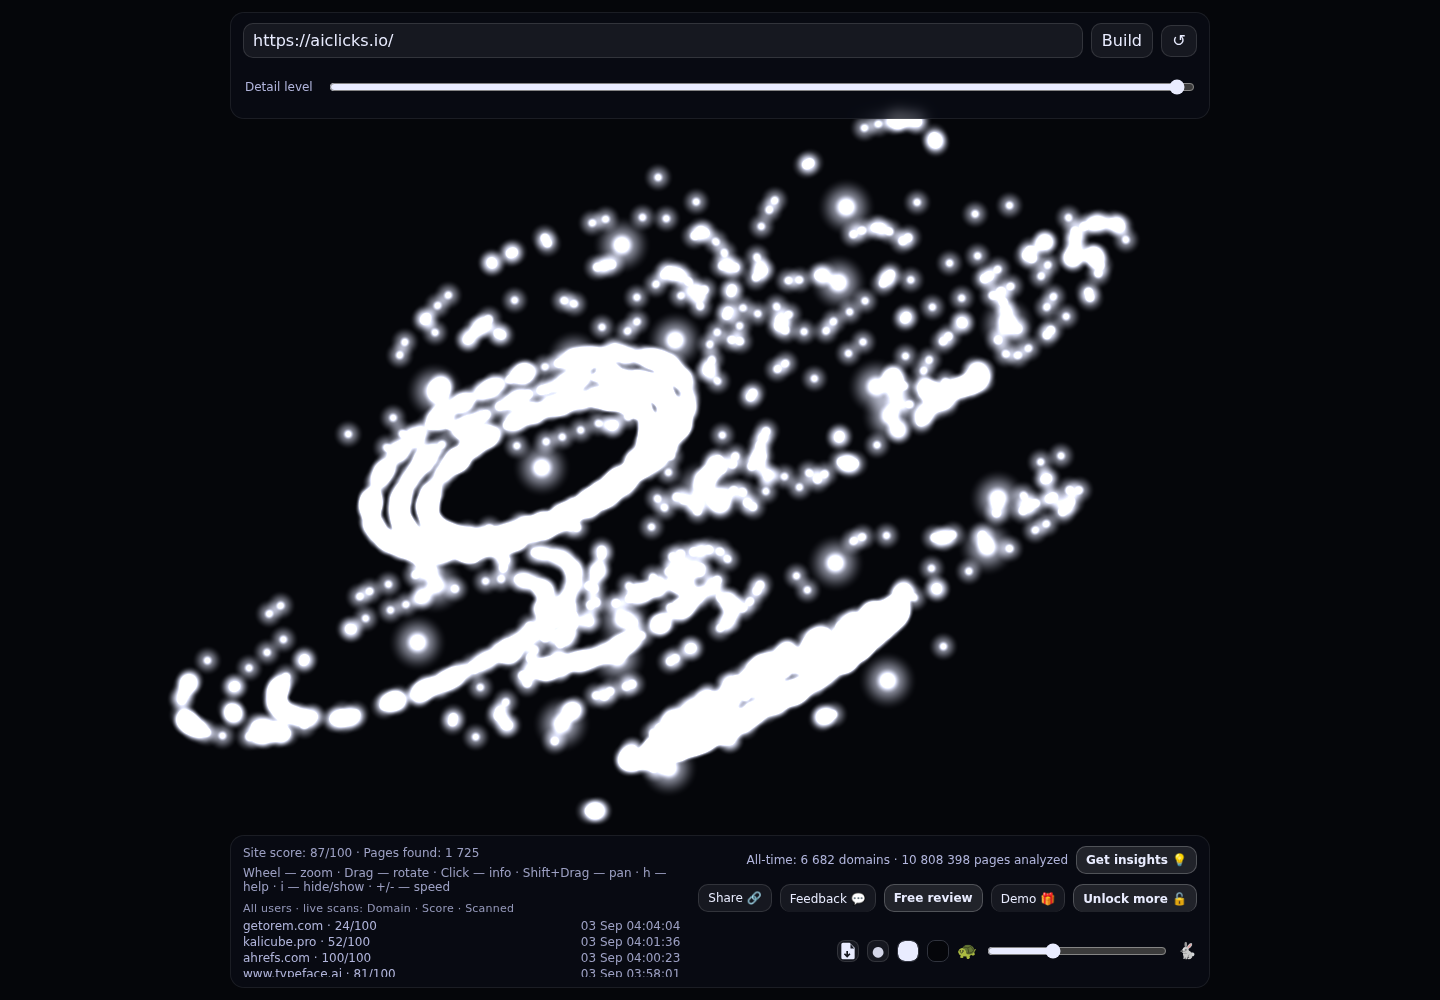This screenshot has width=1440, height=1000.
Task: Click the 03 Sep 04:01:36 timestamp
Action: tap(630, 942)
